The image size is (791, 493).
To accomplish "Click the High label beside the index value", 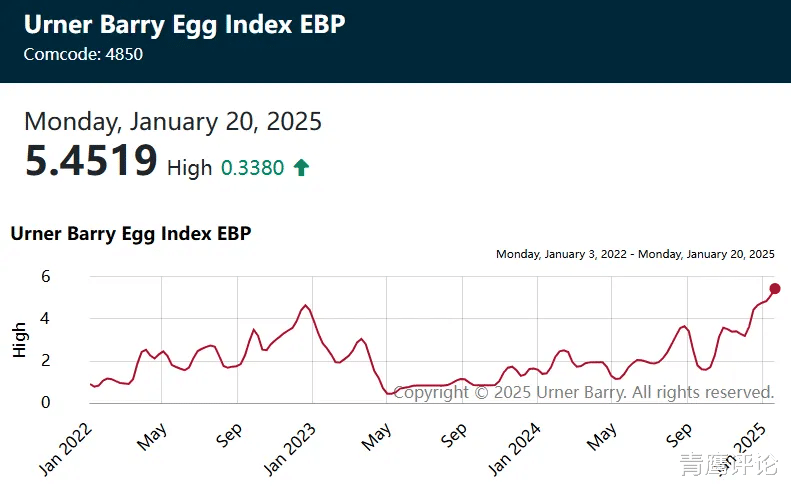I will coord(189,168).
